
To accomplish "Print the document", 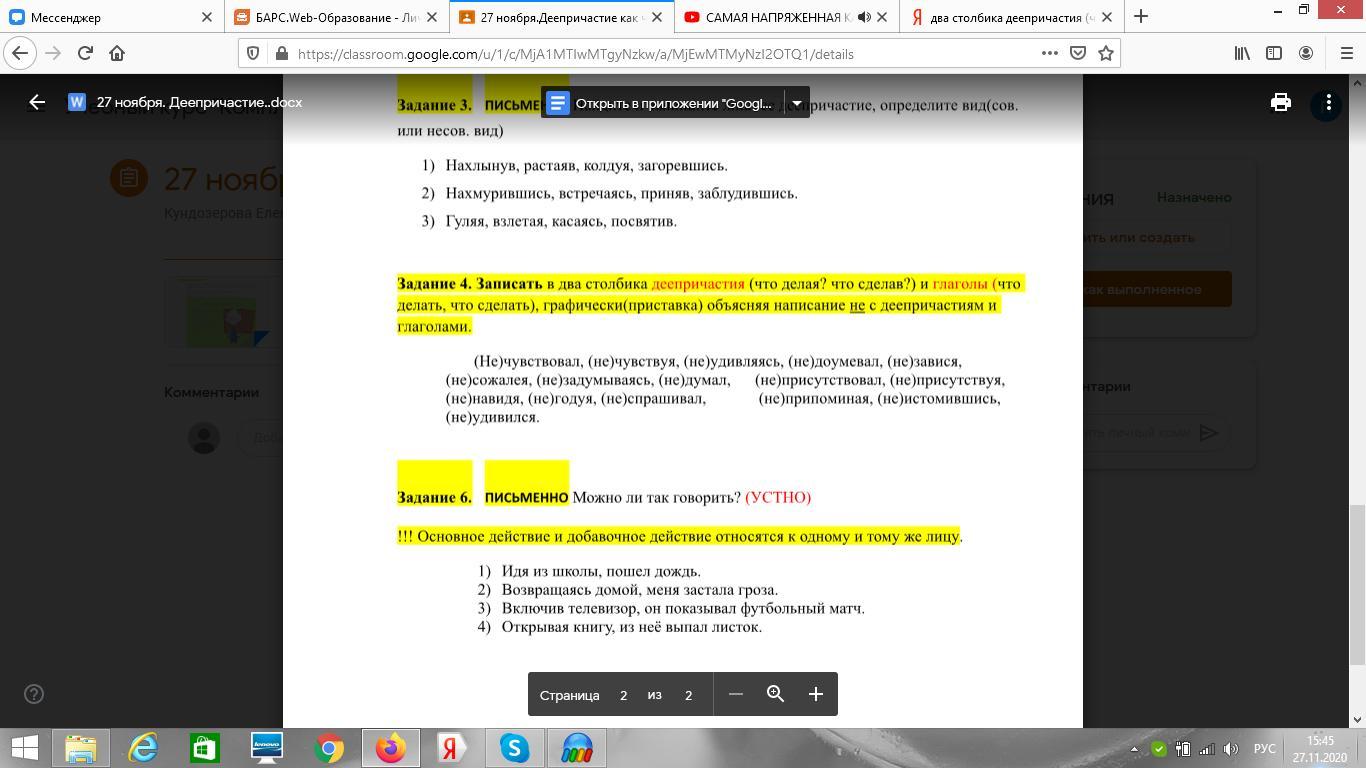I will pyautogui.click(x=1280, y=102).
